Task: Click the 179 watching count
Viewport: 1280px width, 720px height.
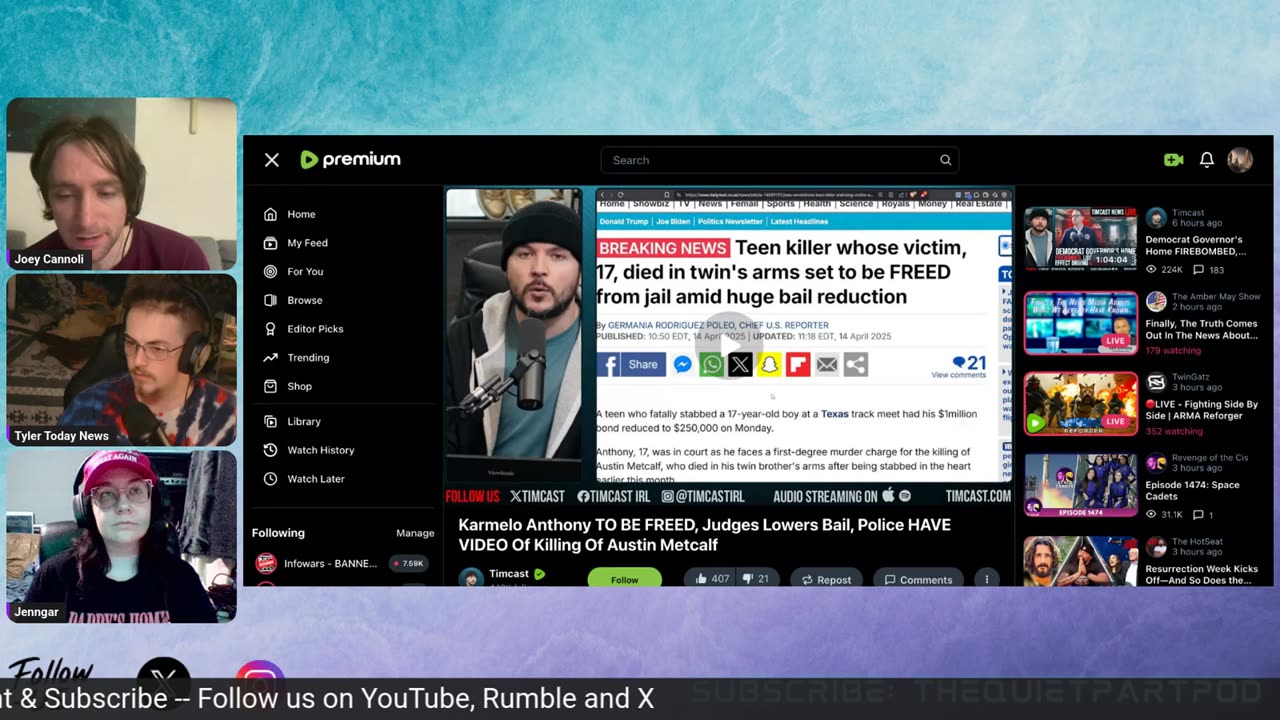Action: coord(1173,351)
